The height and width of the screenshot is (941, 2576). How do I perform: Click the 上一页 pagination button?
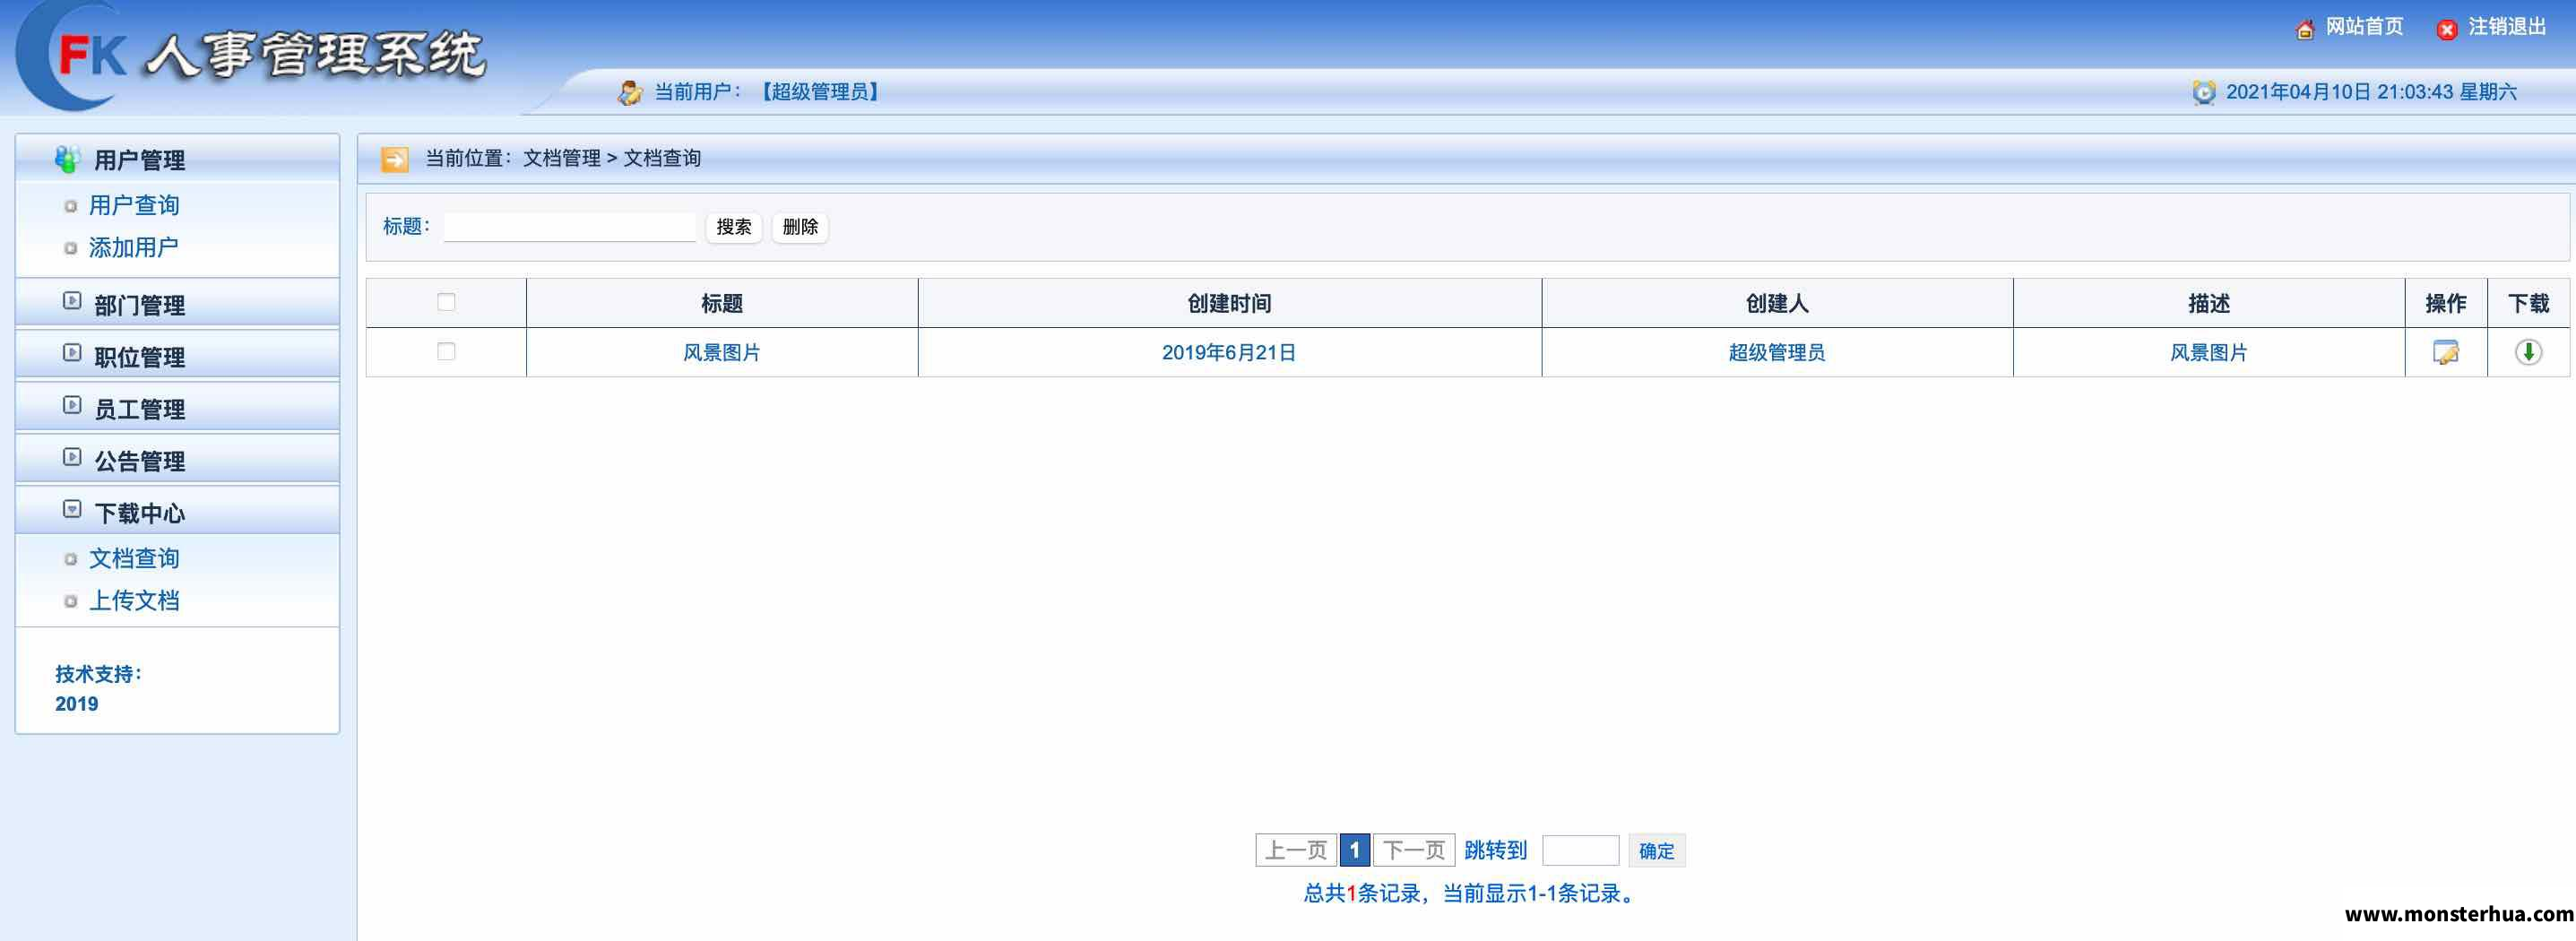(1296, 850)
